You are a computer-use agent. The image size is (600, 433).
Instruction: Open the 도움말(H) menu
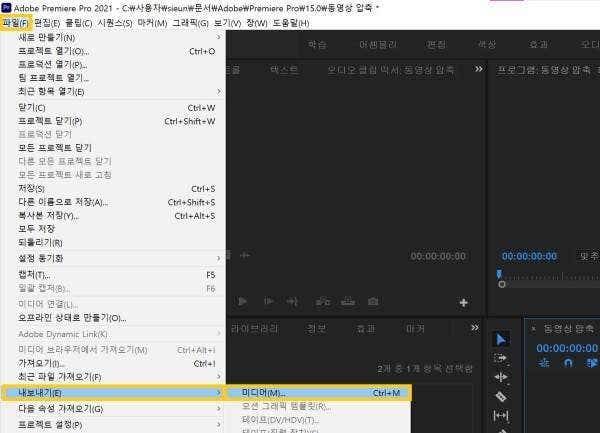pyautogui.click(x=291, y=23)
